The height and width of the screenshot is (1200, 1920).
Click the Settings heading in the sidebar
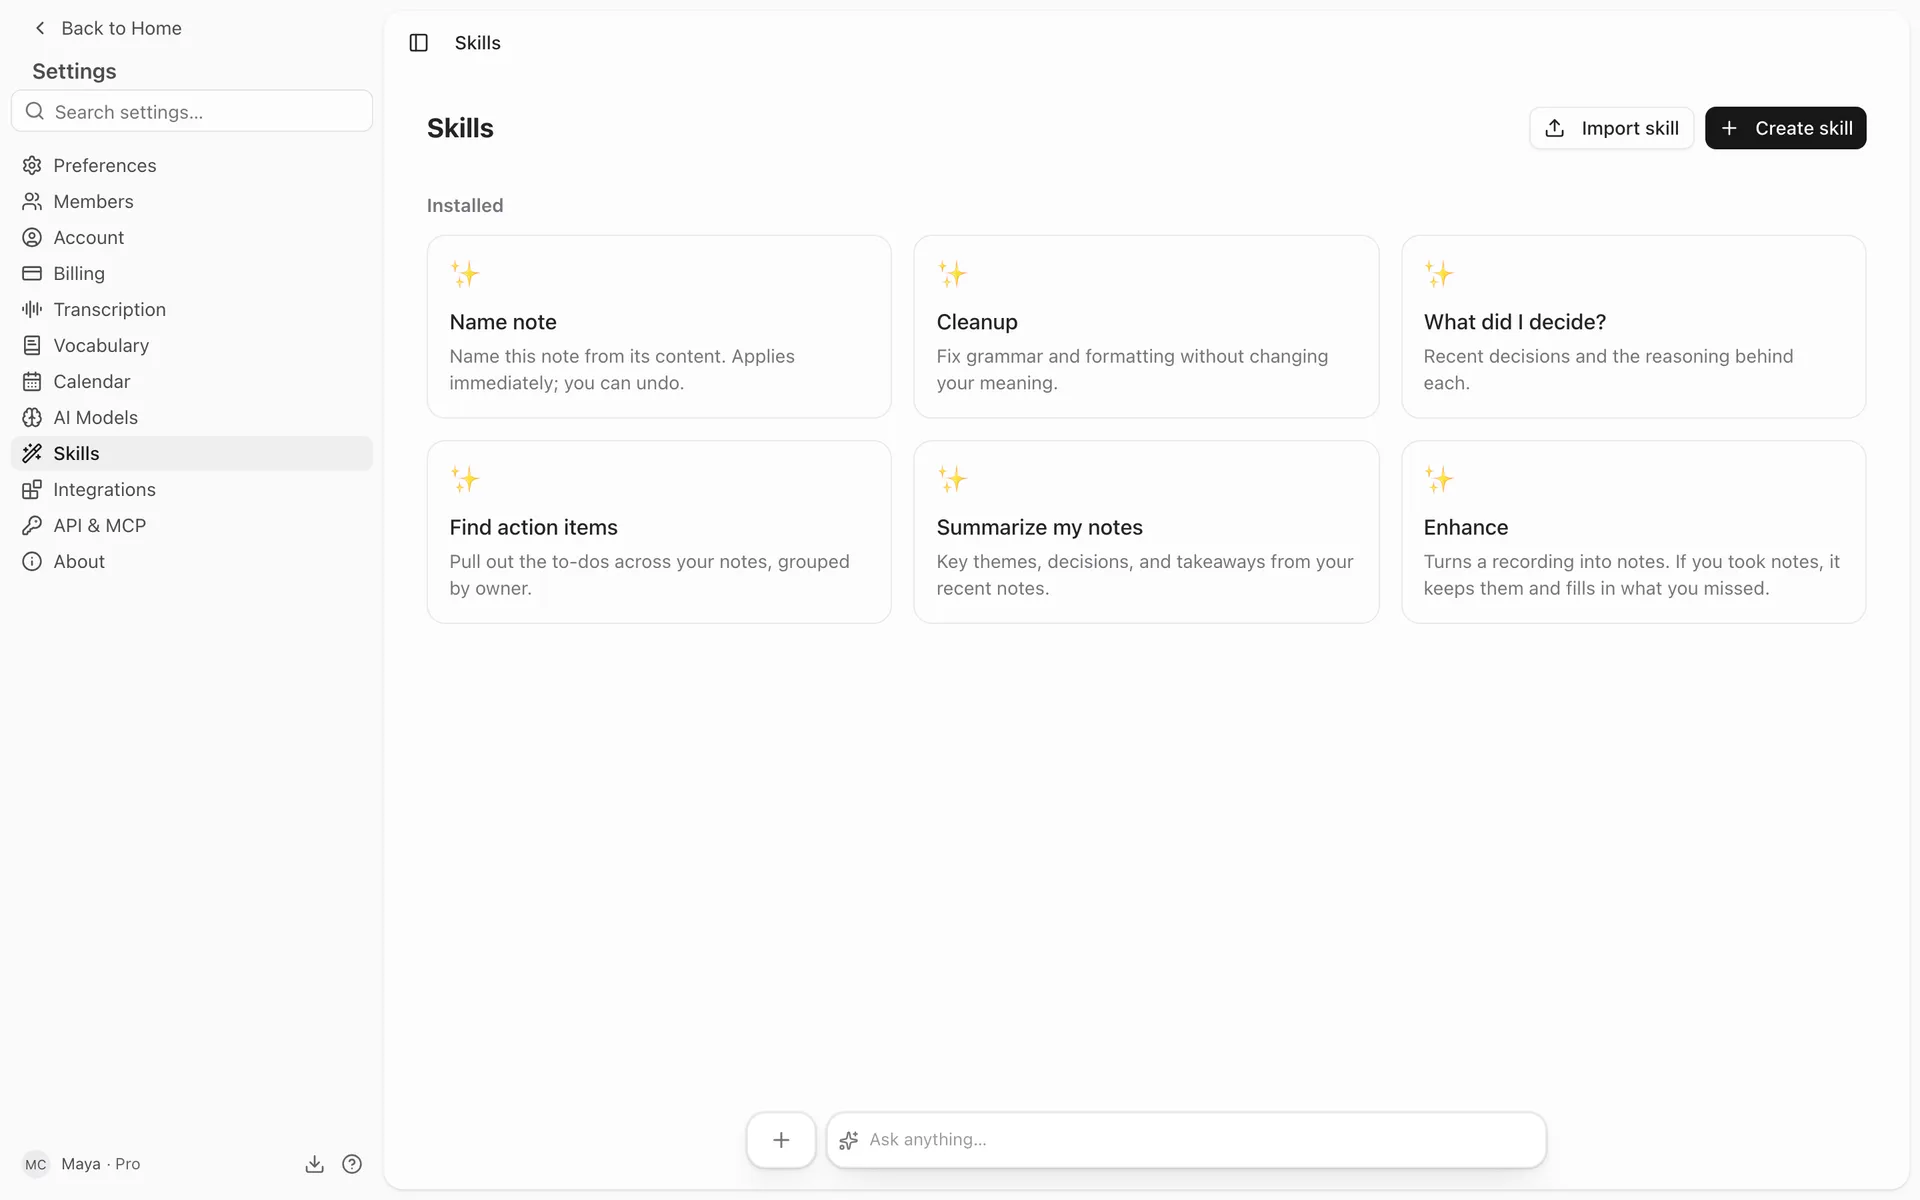click(x=74, y=71)
